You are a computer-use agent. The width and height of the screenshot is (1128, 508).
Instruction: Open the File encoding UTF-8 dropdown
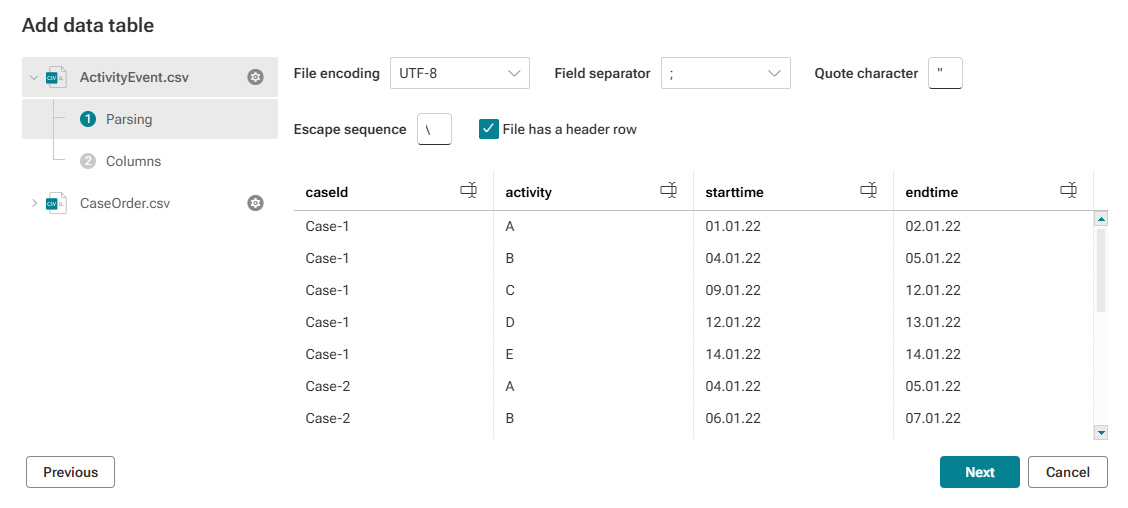(x=460, y=73)
